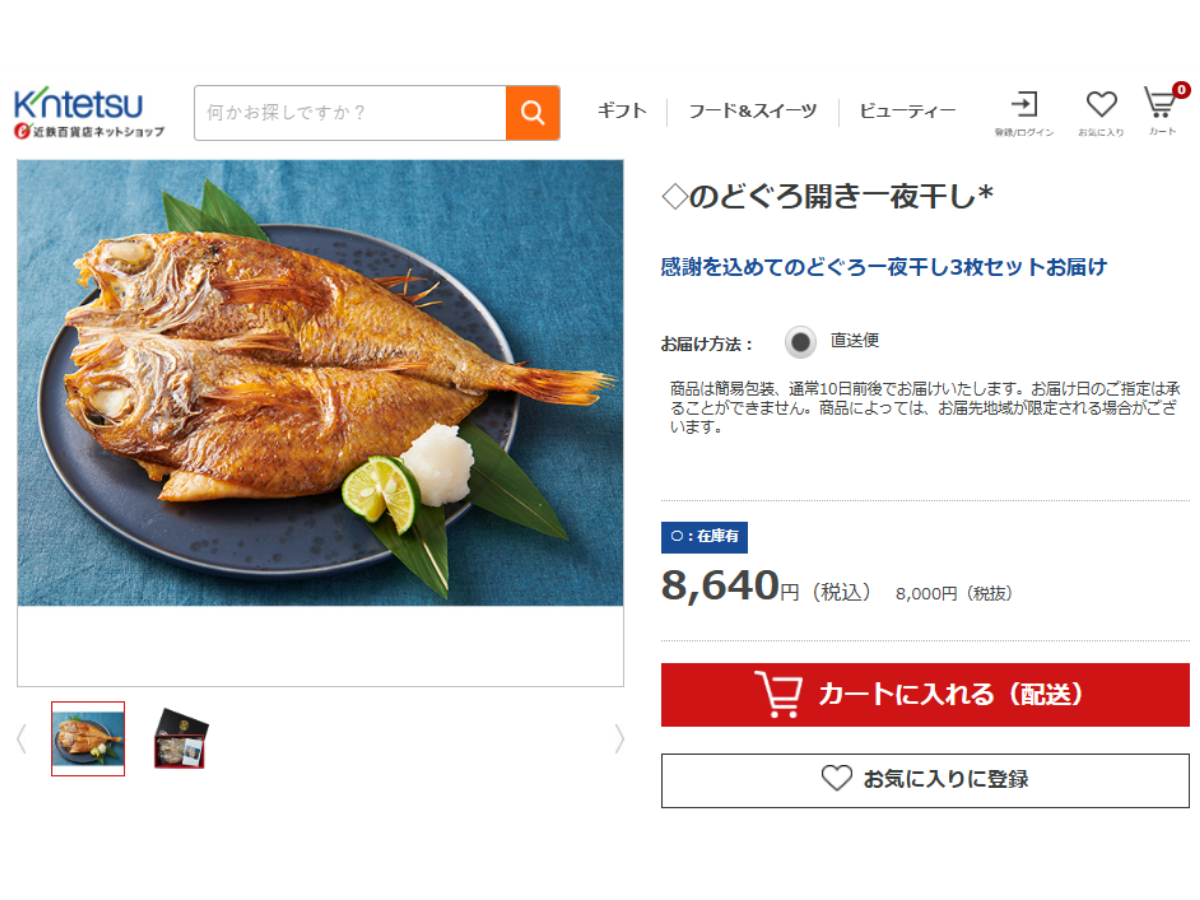Click the orange search magnifier button
Image resolution: width=1200 pixels, height=900 pixels.
tap(532, 113)
